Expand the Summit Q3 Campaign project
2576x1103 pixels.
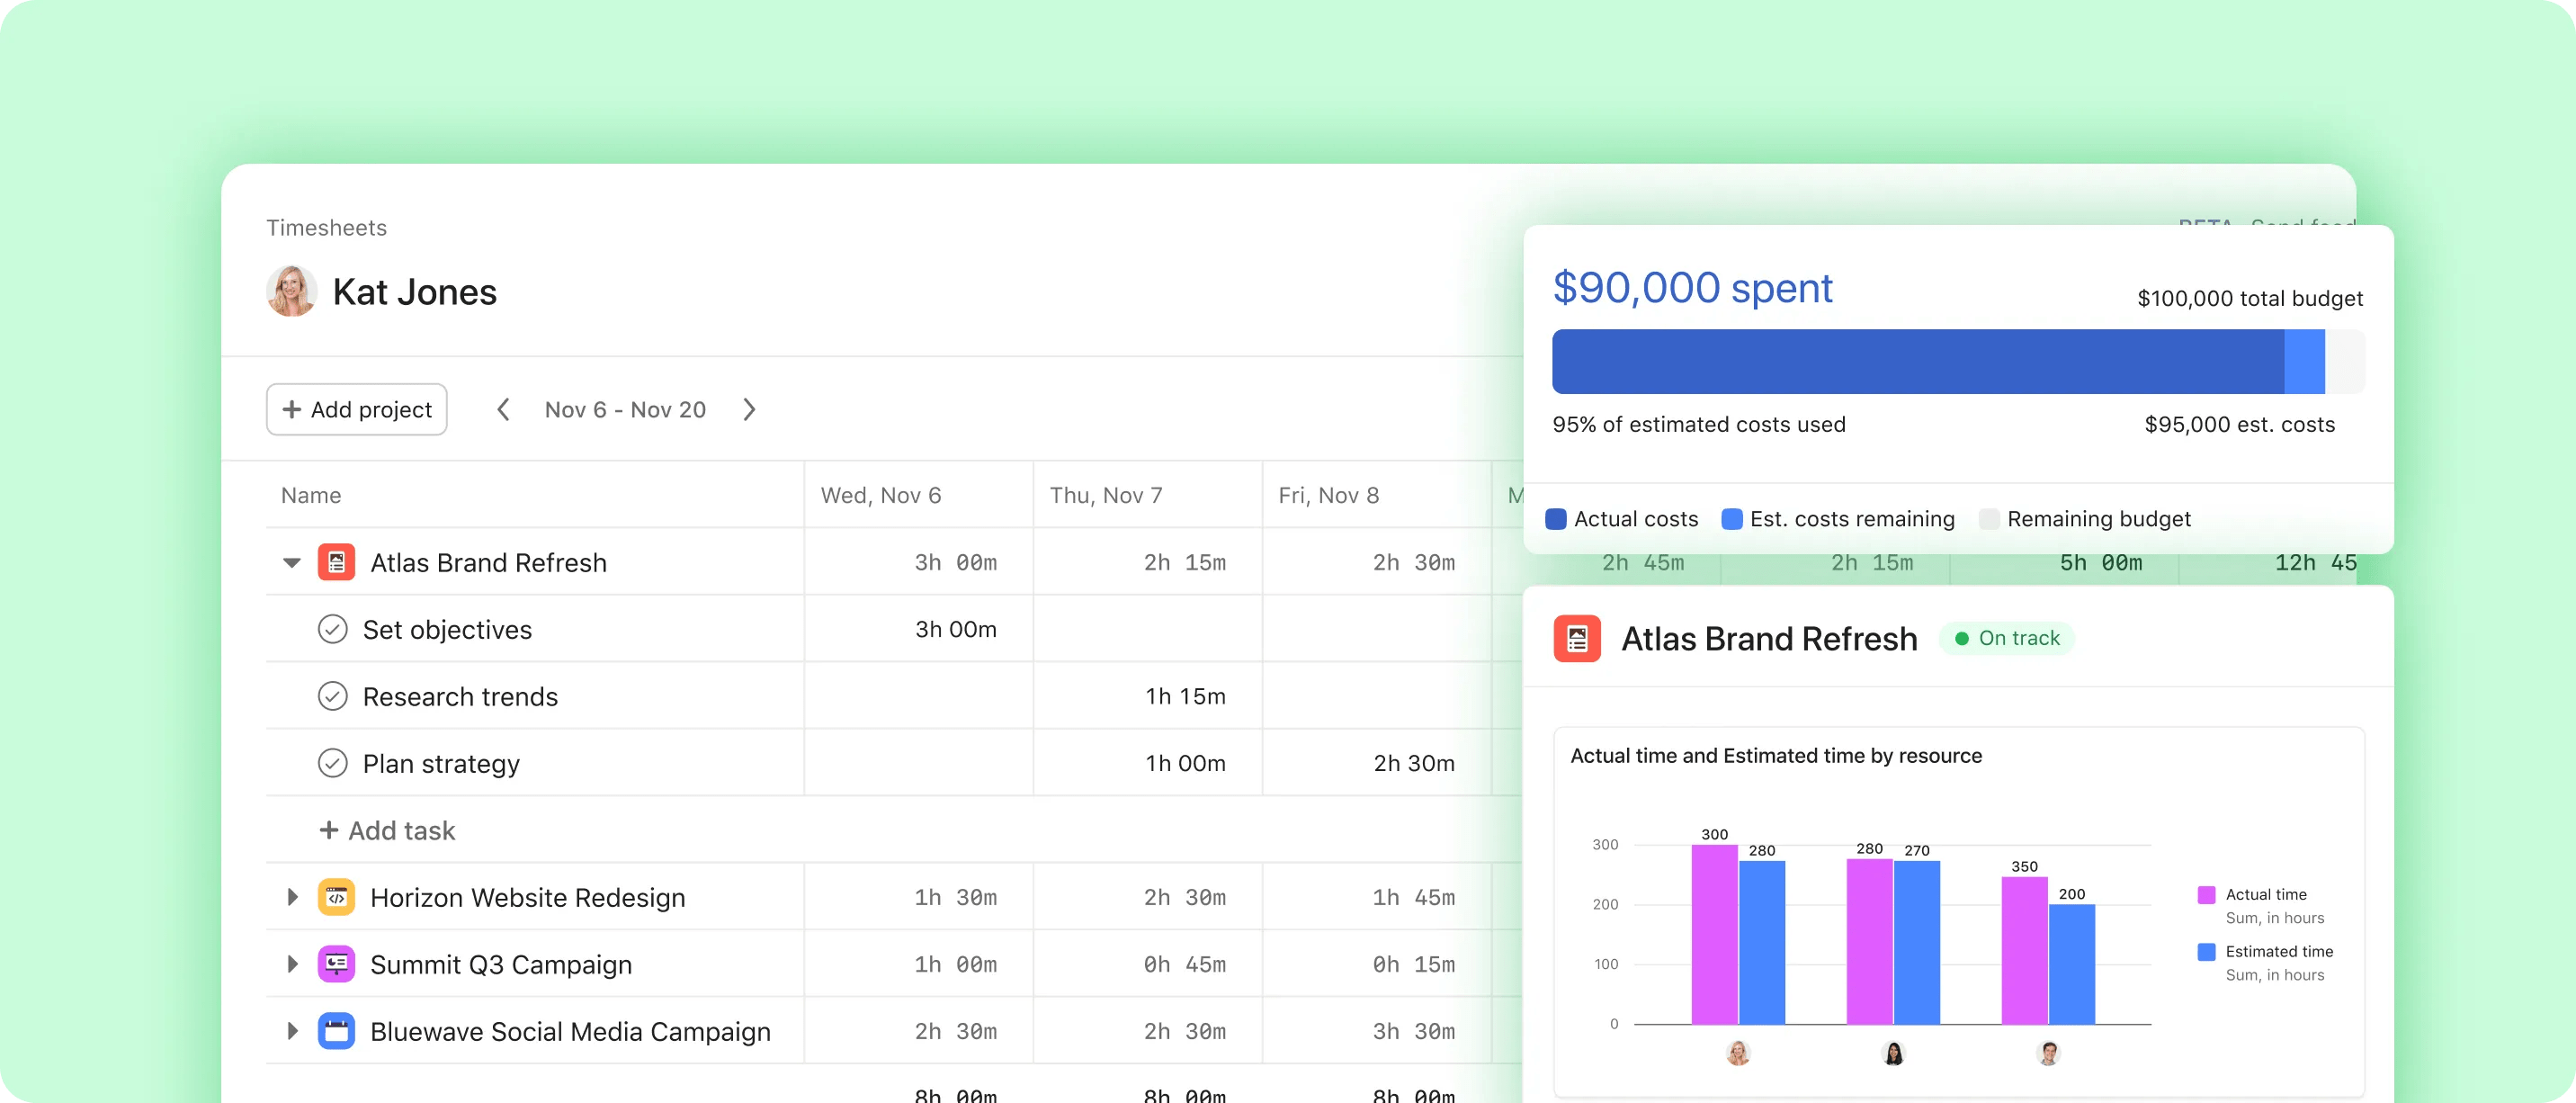tap(292, 964)
